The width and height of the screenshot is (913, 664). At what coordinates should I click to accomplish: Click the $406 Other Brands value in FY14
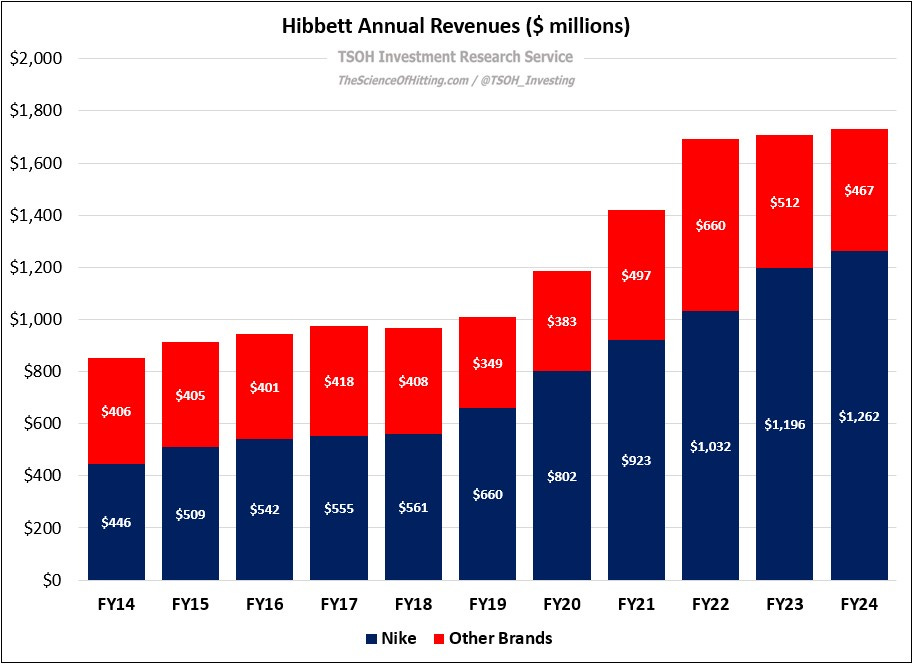coord(116,411)
